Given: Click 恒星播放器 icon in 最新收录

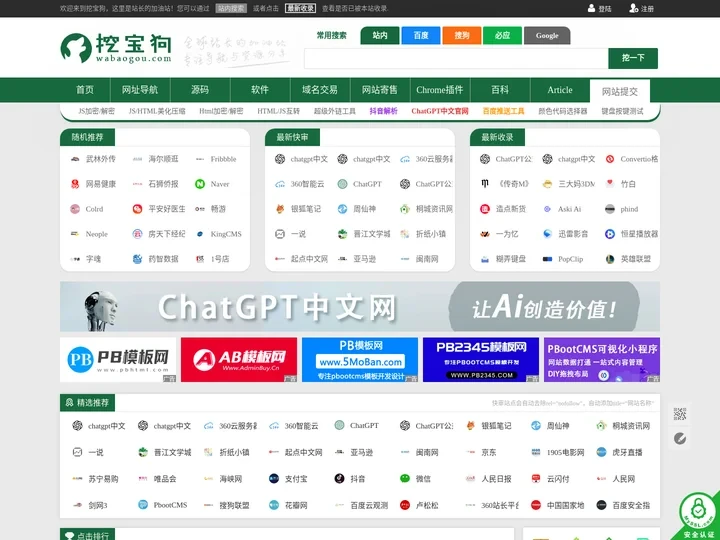Looking at the screenshot, I should click(610, 234).
